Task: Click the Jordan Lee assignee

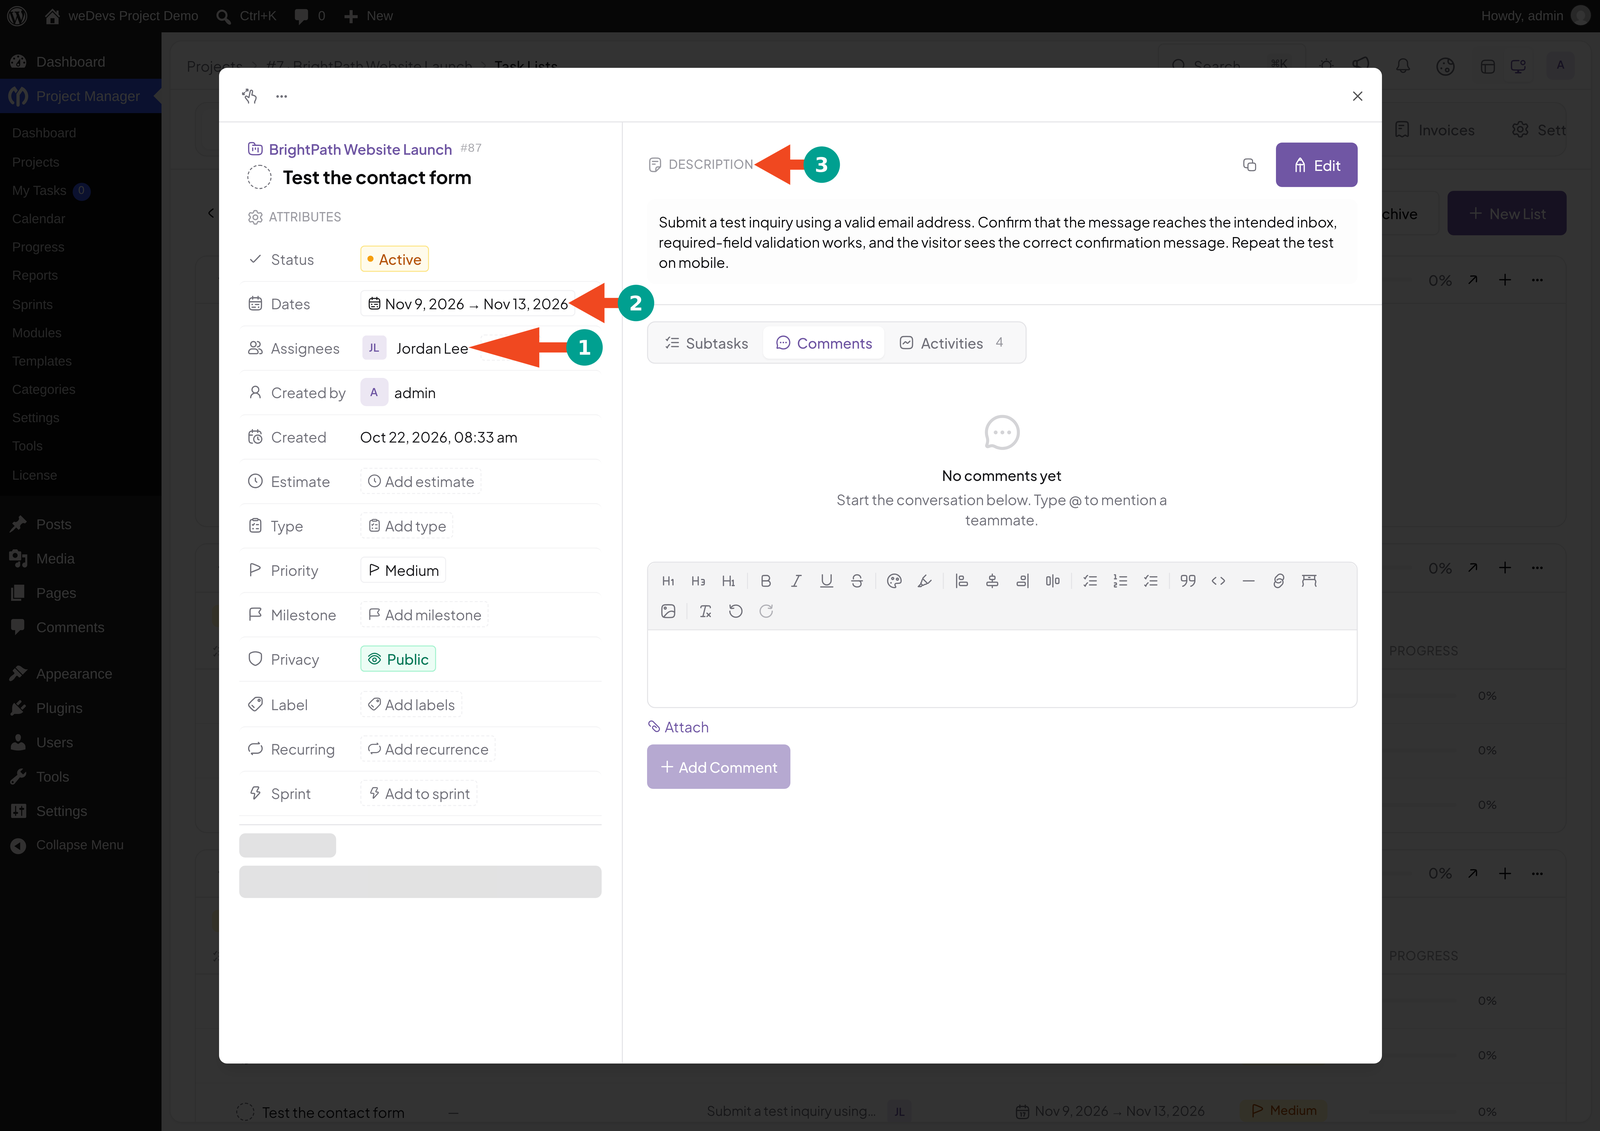Action: pyautogui.click(x=416, y=348)
